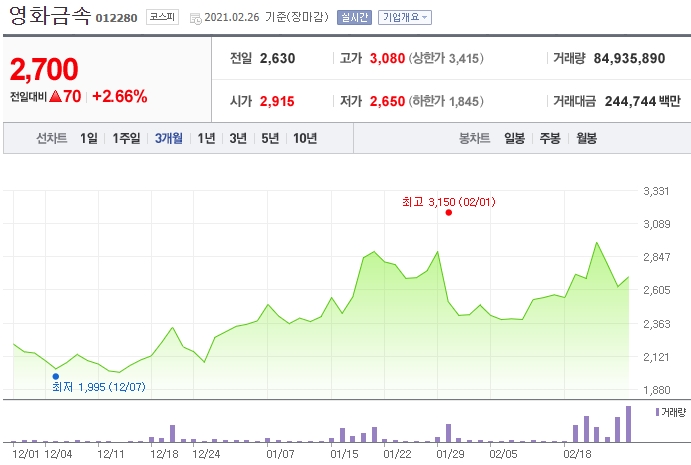
Task: Switch to 일봉 daily candle chart
Action: (514, 138)
